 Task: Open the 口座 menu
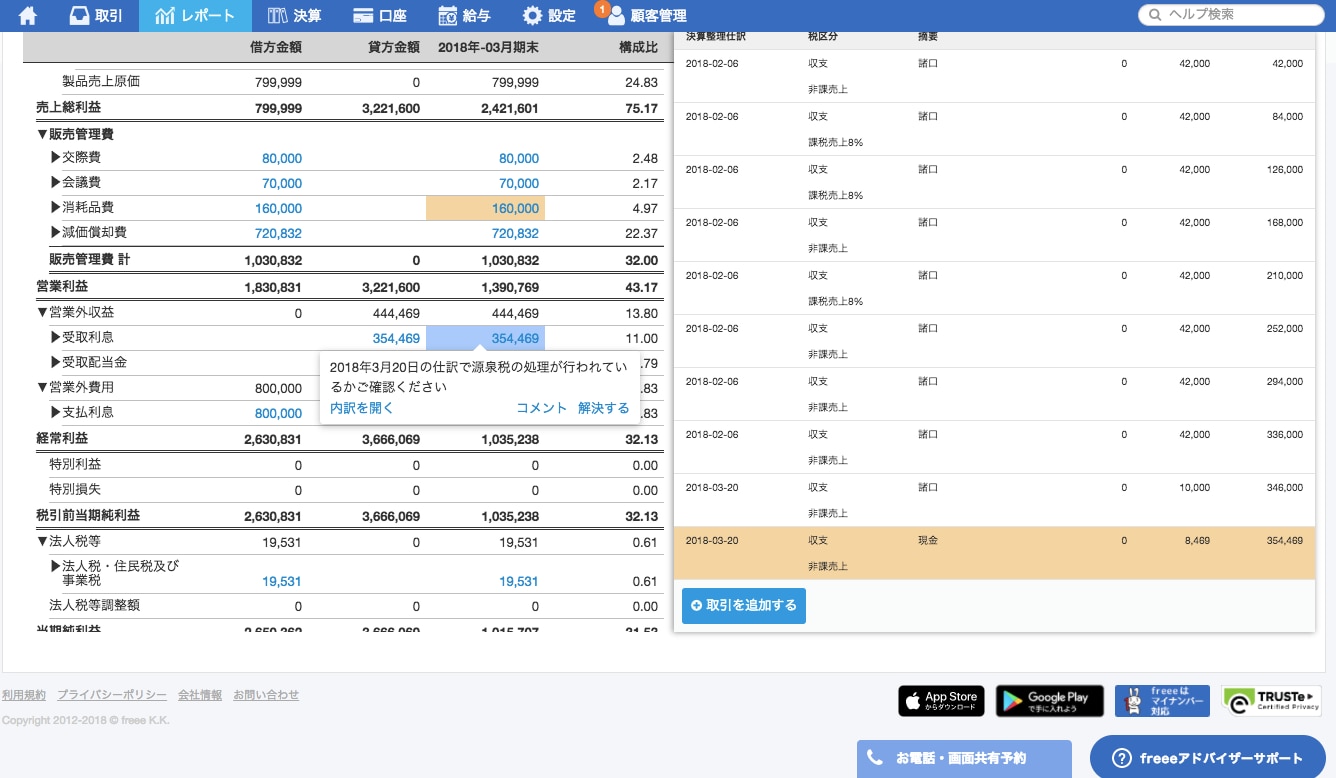380,15
